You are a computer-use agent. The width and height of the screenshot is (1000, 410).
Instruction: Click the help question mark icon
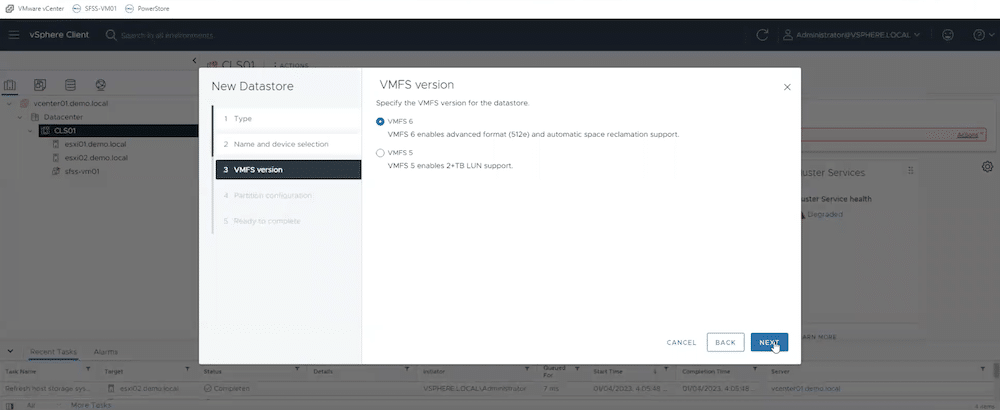tap(979, 35)
